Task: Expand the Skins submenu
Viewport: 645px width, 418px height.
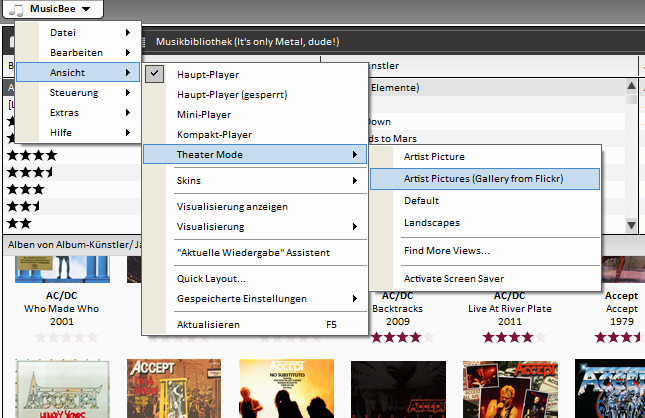Action: tap(255, 181)
